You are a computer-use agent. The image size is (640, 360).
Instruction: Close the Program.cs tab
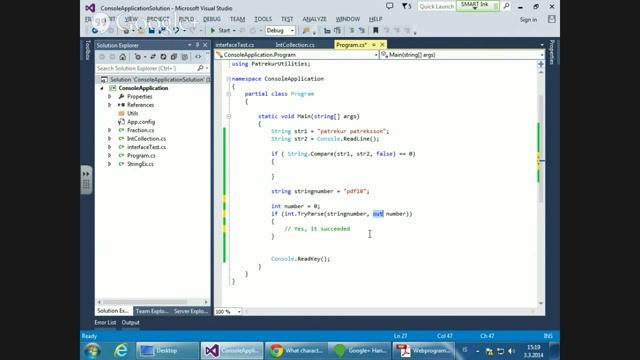tap(382, 44)
